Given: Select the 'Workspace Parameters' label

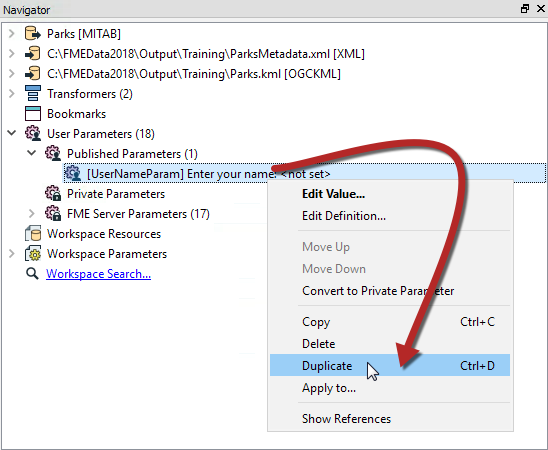Looking at the screenshot, I should (107, 254).
